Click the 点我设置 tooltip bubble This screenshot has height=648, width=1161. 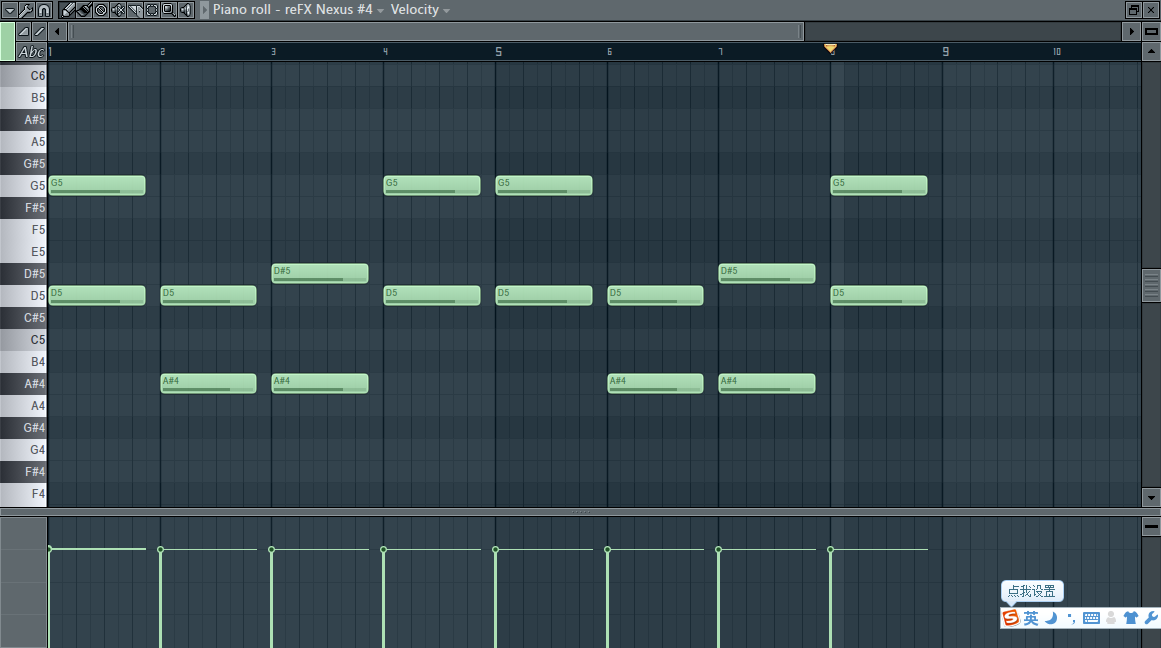coord(1032,591)
